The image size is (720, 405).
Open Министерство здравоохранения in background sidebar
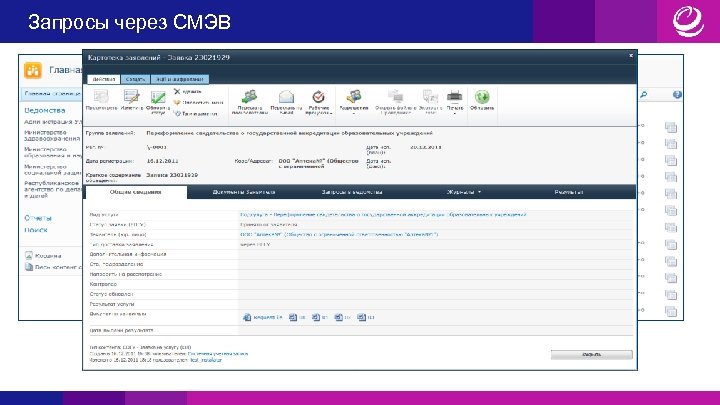coord(52,135)
